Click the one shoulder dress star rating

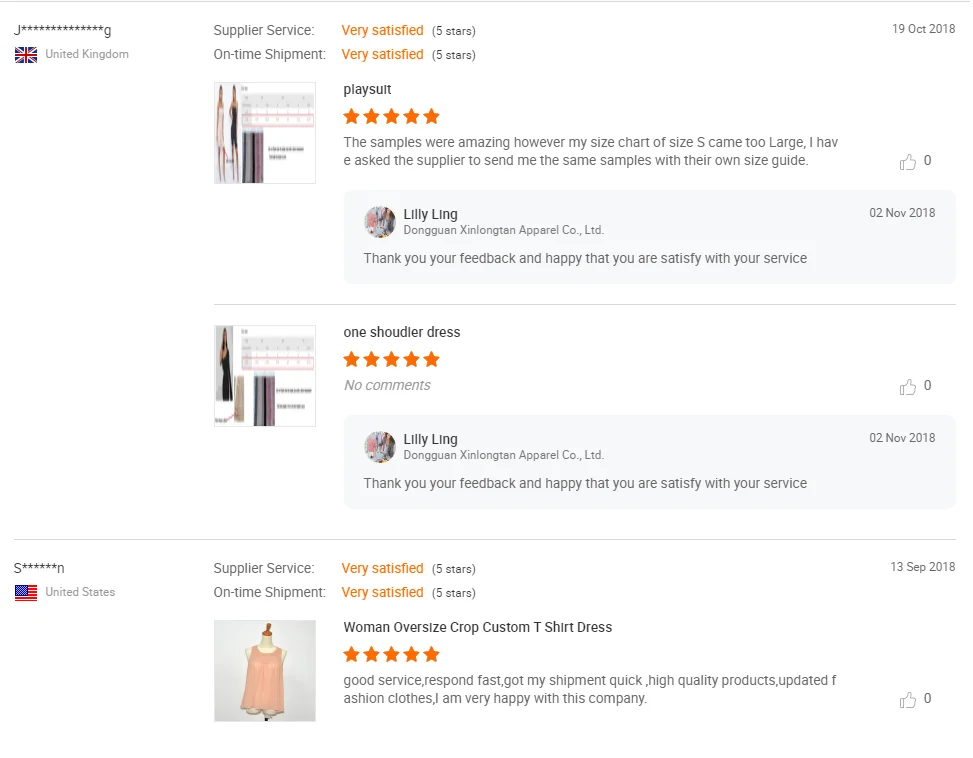(391, 360)
